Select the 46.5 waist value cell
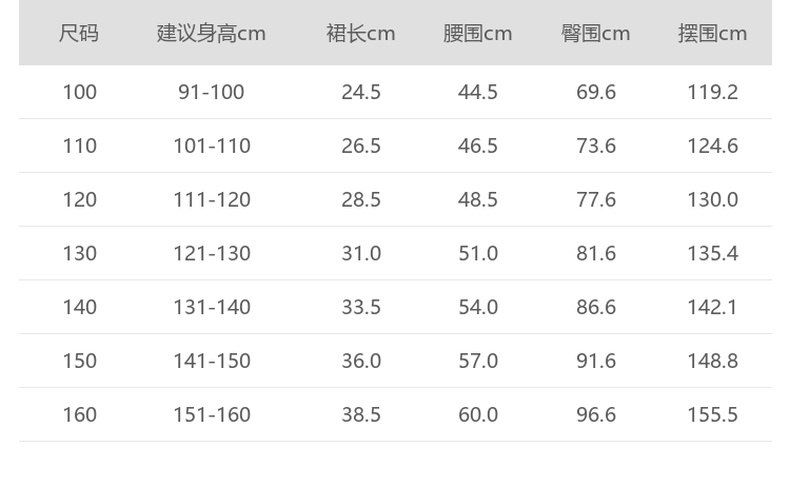This screenshot has height=485, width=790. pos(478,146)
